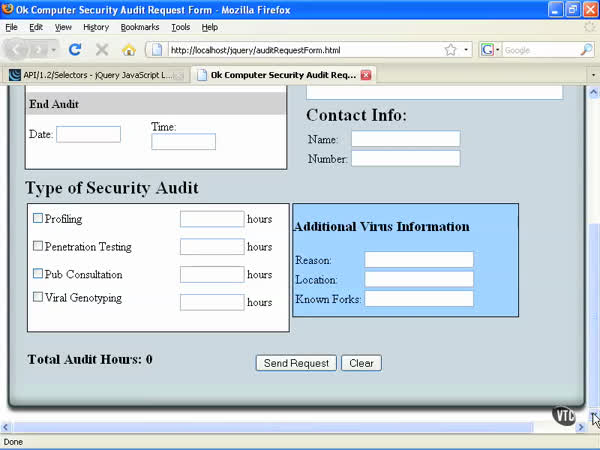Toggle the Viral Genotyping checkbox
This screenshot has width=600, height=450.
pos(39,297)
